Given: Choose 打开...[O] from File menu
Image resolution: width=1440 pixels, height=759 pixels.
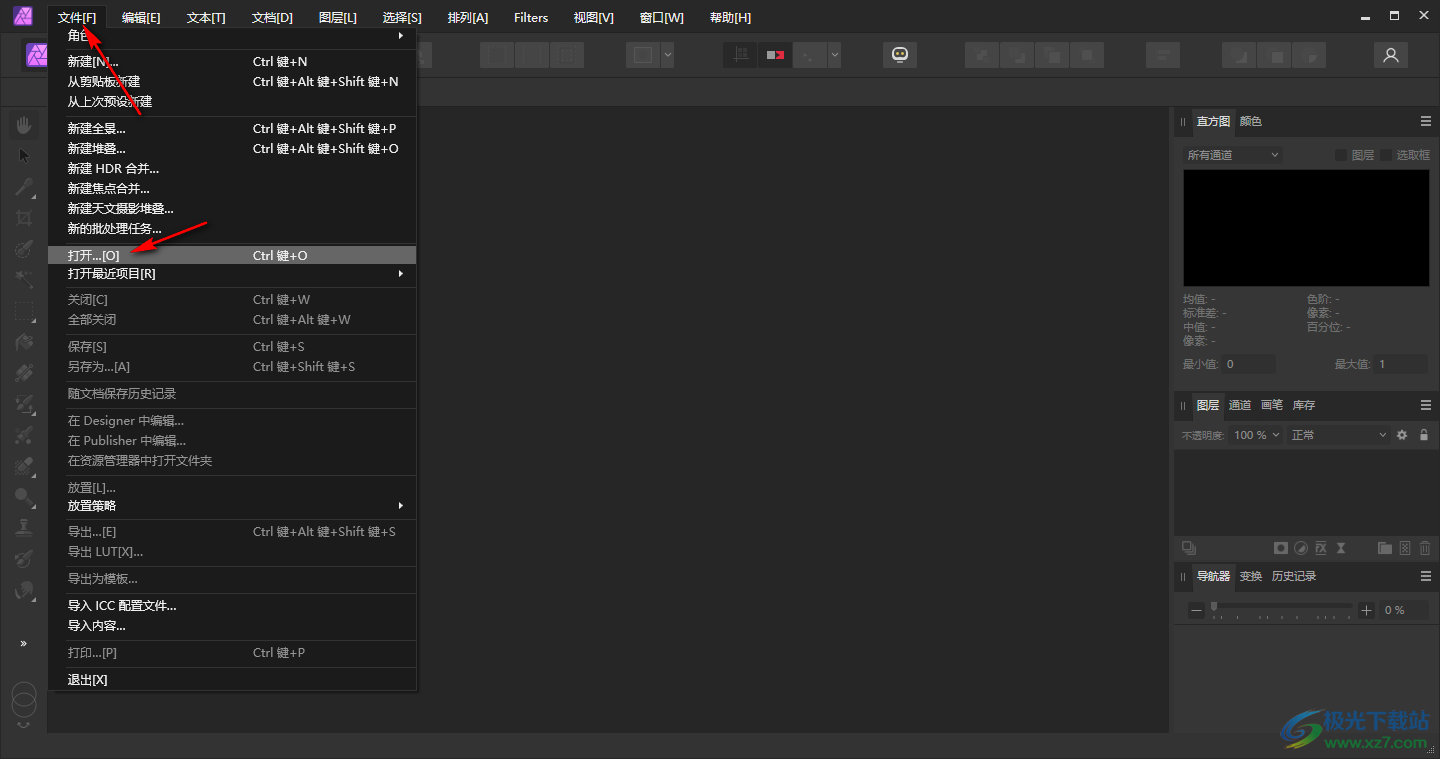Looking at the screenshot, I should click(x=94, y=256).
